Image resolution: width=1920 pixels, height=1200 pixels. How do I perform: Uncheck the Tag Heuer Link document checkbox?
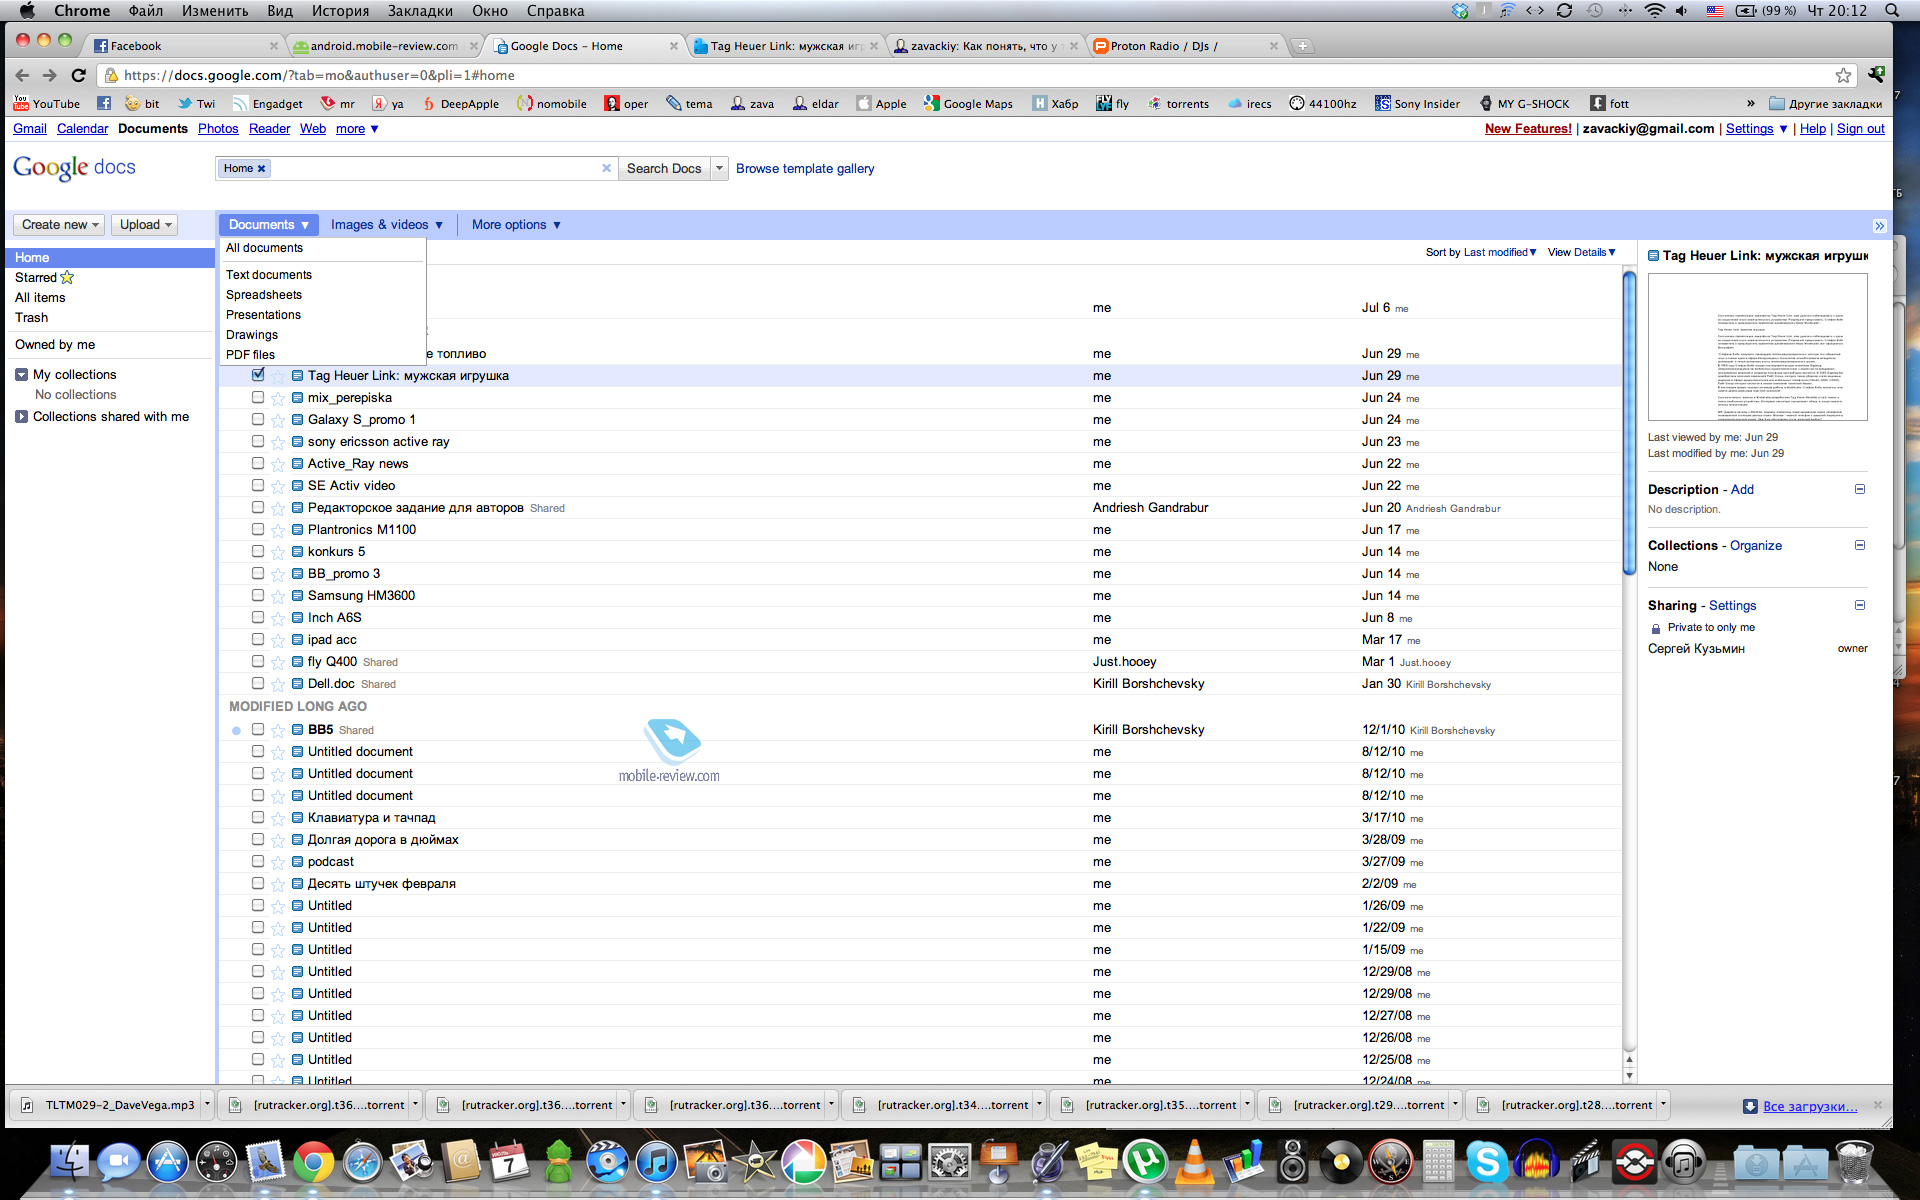[x=258, y=375]
